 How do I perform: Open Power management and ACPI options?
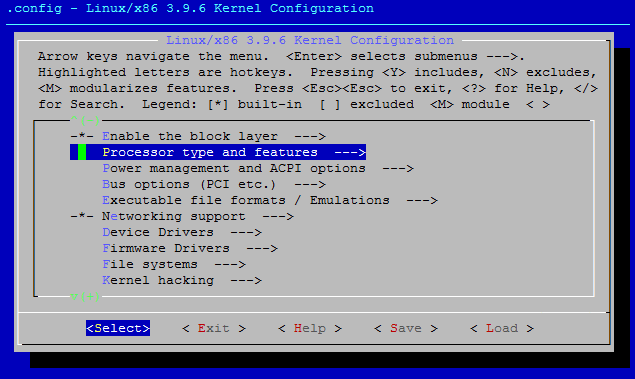[x=258, y=168]
